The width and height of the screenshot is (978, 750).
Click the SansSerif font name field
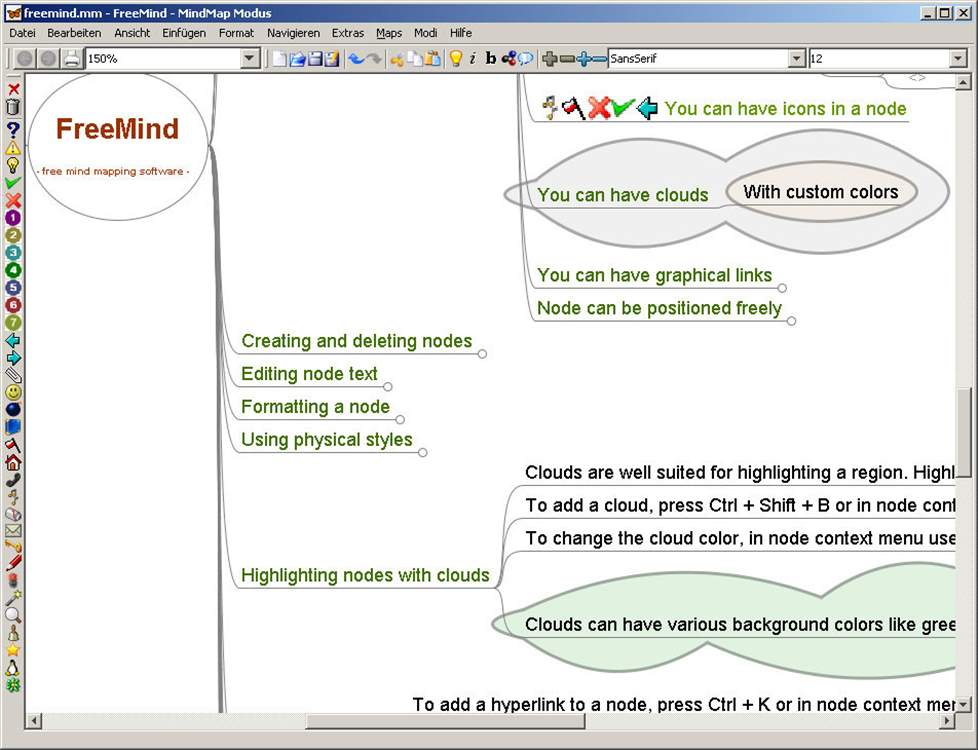click(699, 59)
